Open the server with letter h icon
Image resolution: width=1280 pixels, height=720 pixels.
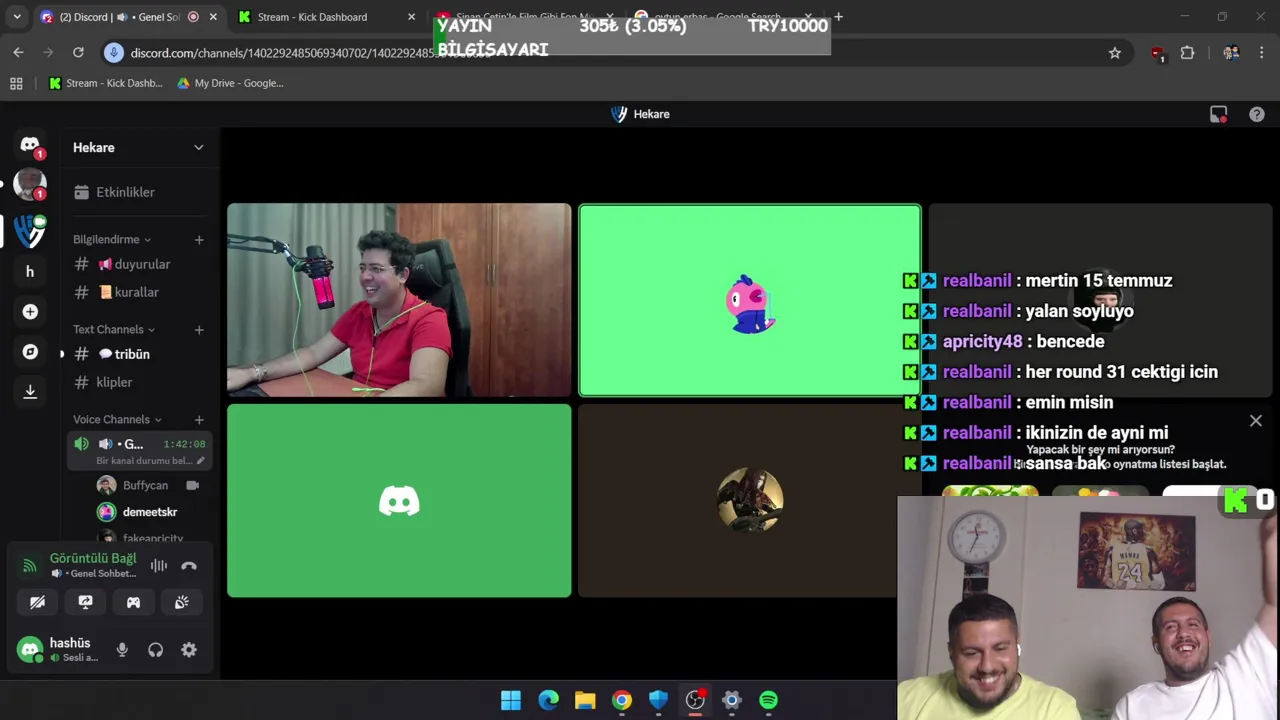[x=30, y=271]
